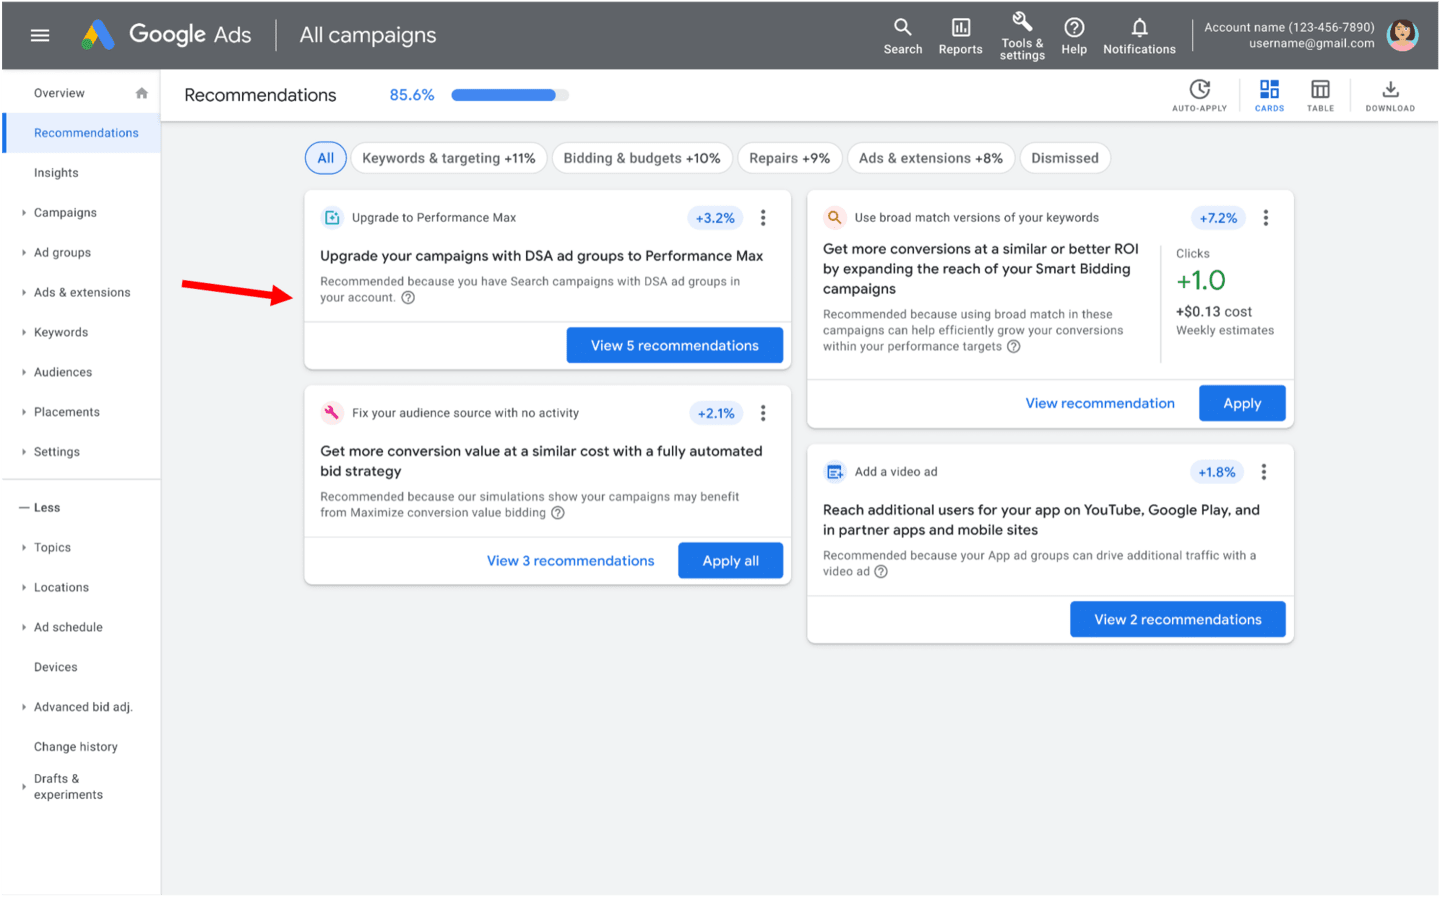
Task: Go to Overview in sidebar
Action: (60, 93)
